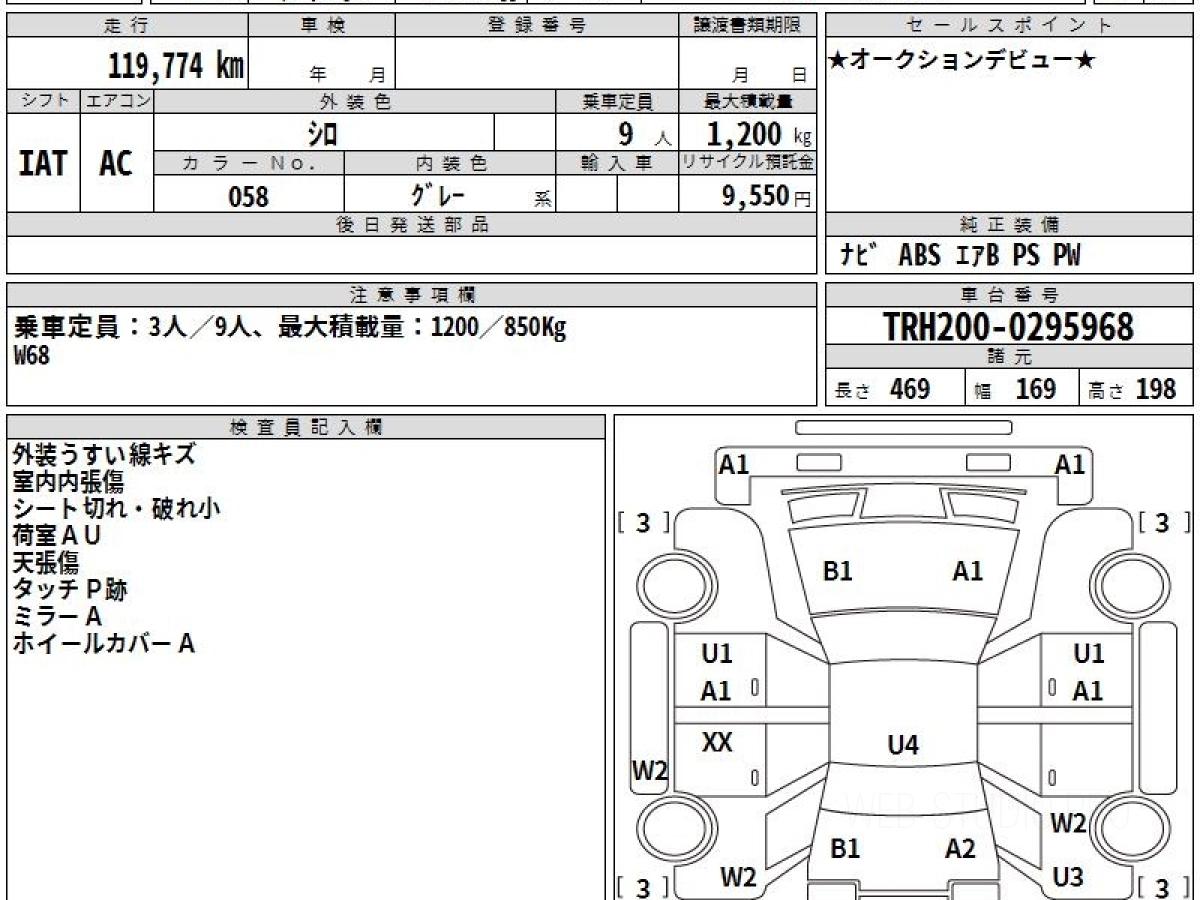Select the 天張傷 inspector note
This screenshot has width=1200, height=900.
(x=45, y=562)
